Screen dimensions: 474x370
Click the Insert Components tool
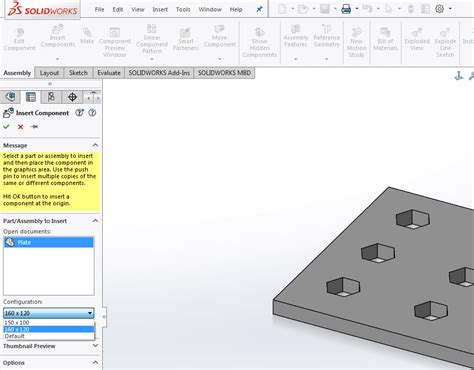point(58,36)
